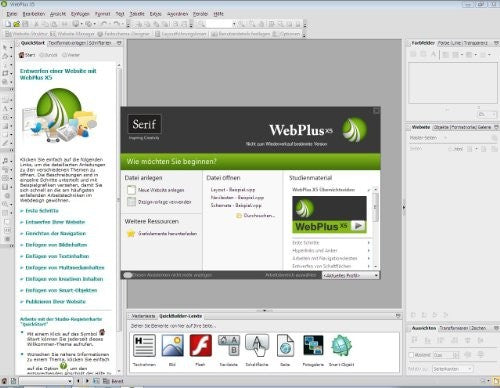Click the Navigation bar QuickBuilder icon
This screenshot has width=500, height=388.
229,346
